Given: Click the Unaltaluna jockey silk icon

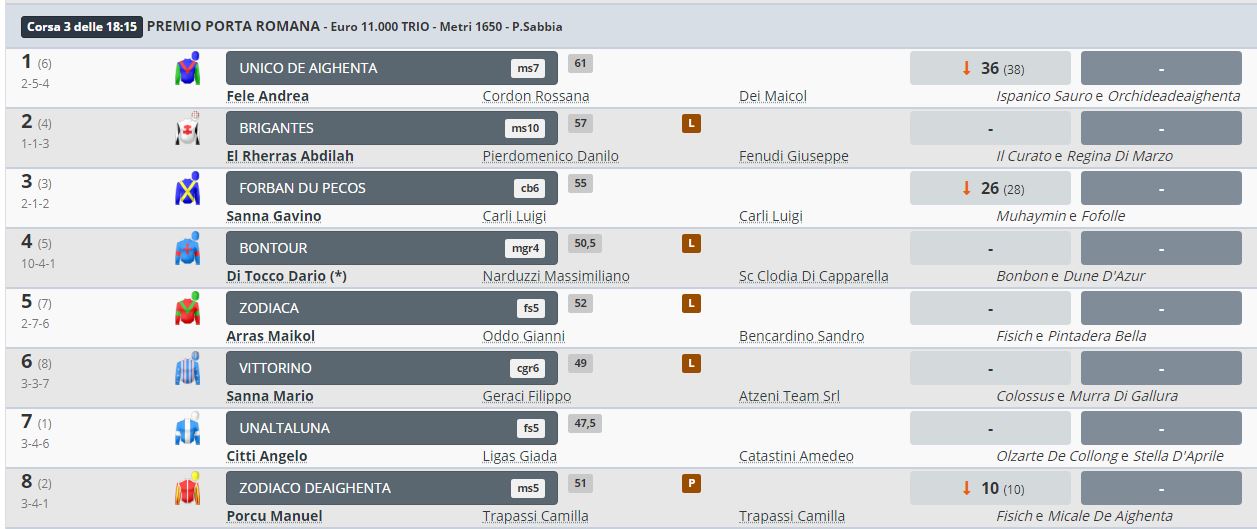Looking at the screenshot, I should point(187,429).
